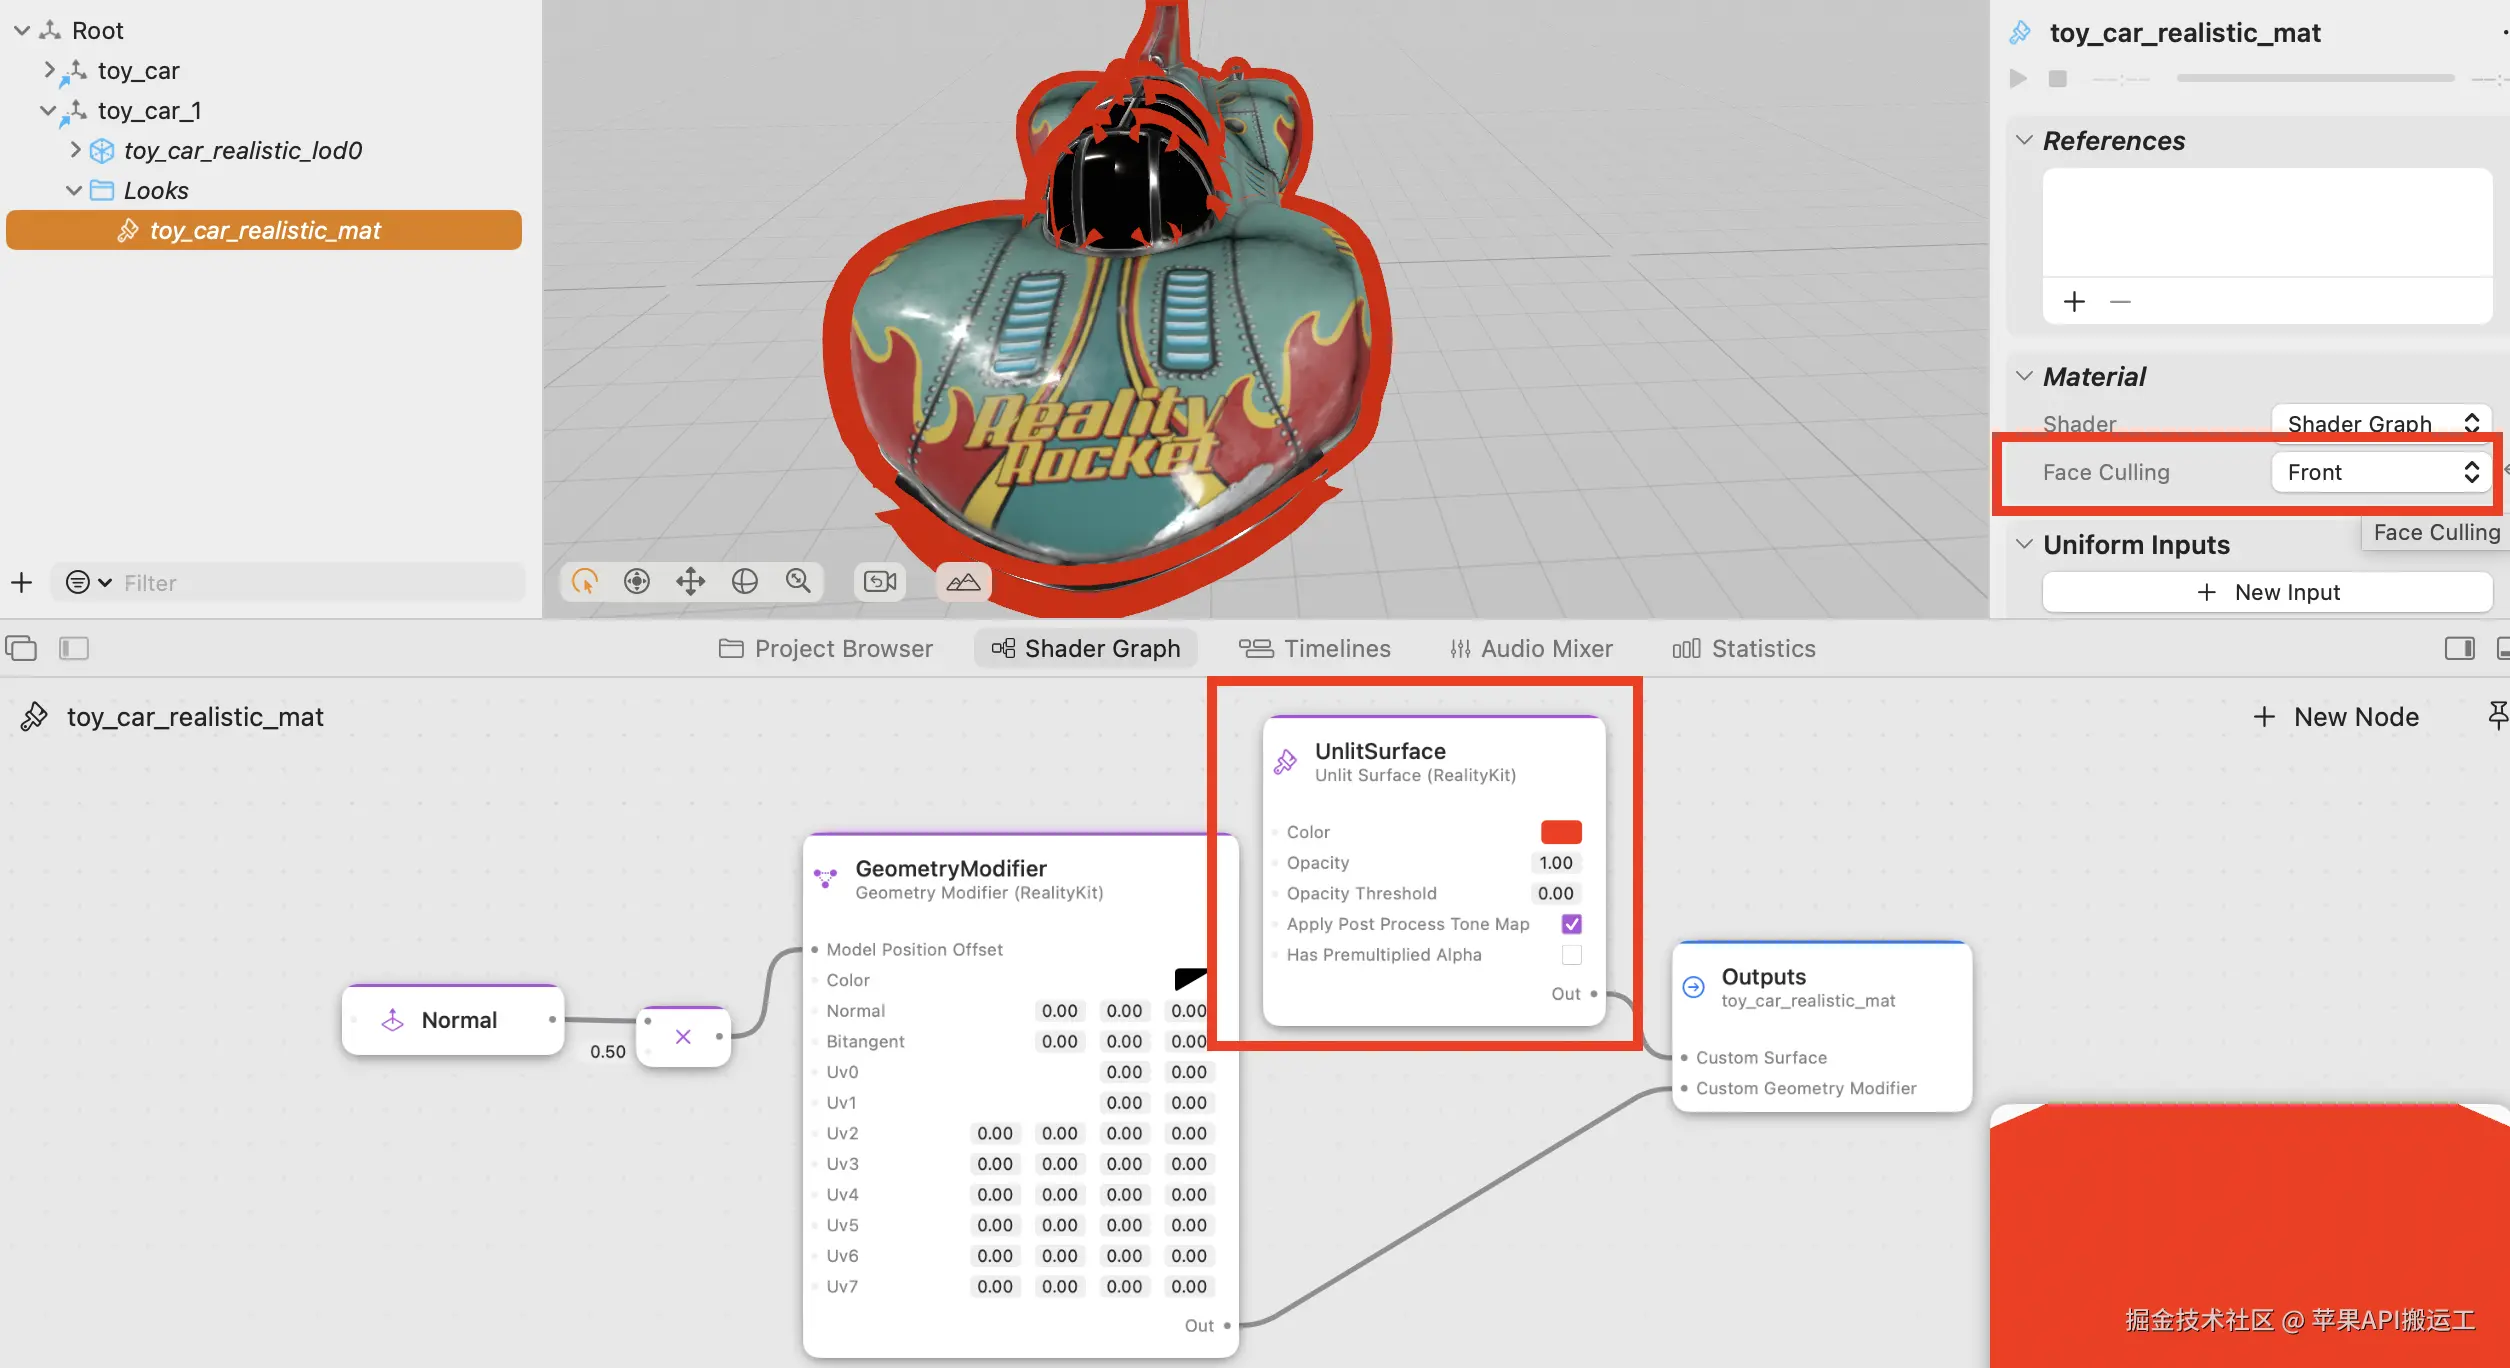Expand the toy_car tree item
Screen dimensions: 2510x1368
(x=49, y=70)
